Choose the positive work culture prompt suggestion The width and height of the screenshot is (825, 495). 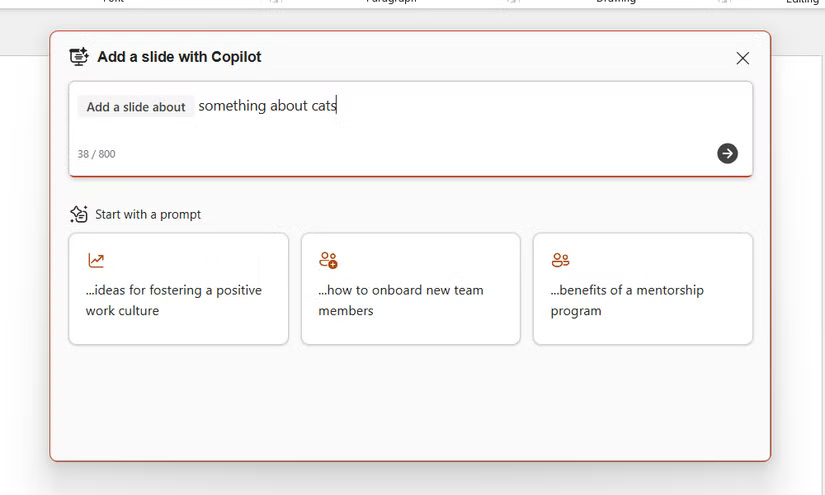click(x=178, y=300)
